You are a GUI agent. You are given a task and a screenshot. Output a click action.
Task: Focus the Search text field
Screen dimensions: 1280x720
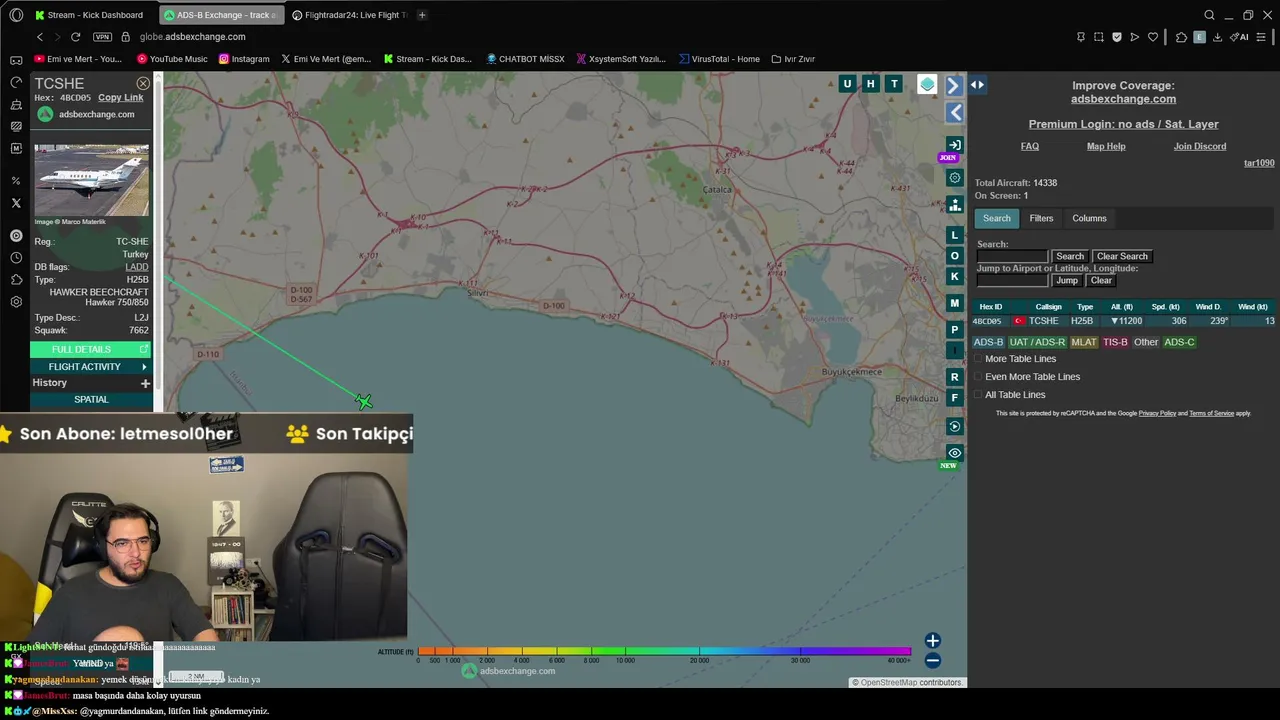(x=1012, y=257)
